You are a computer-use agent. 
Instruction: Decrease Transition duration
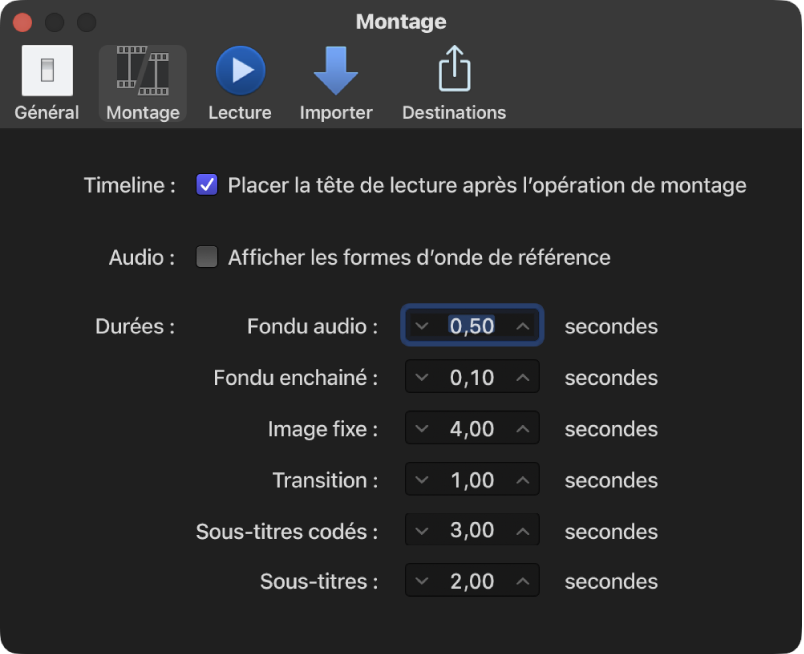coord(421,480)
